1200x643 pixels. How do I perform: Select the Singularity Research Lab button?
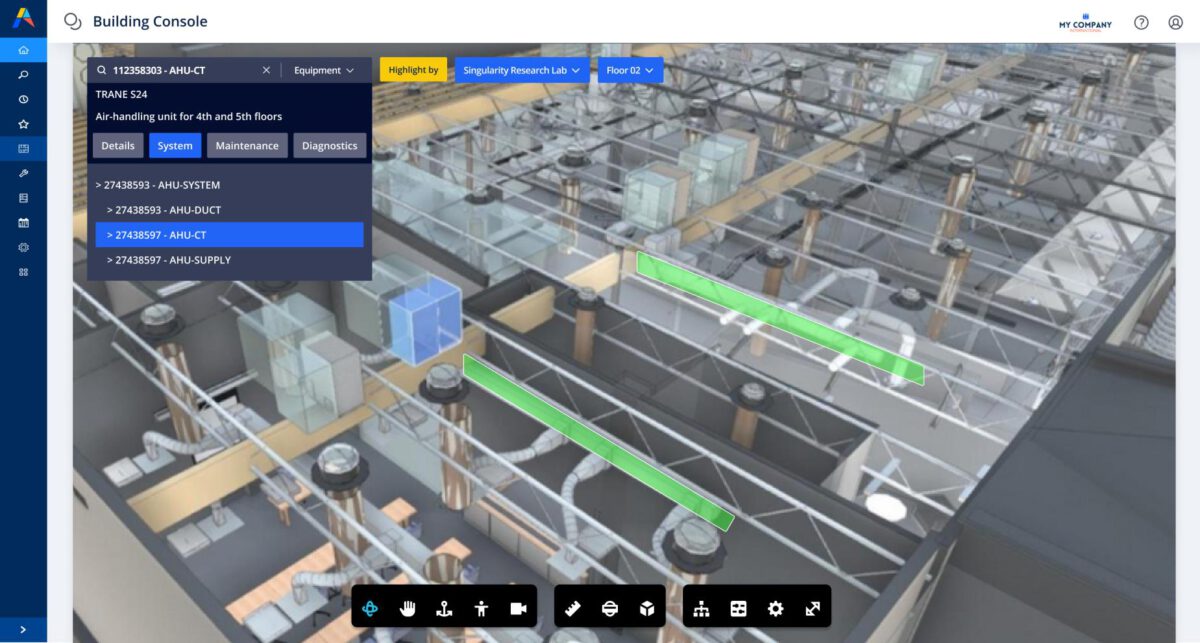[520, 70]
